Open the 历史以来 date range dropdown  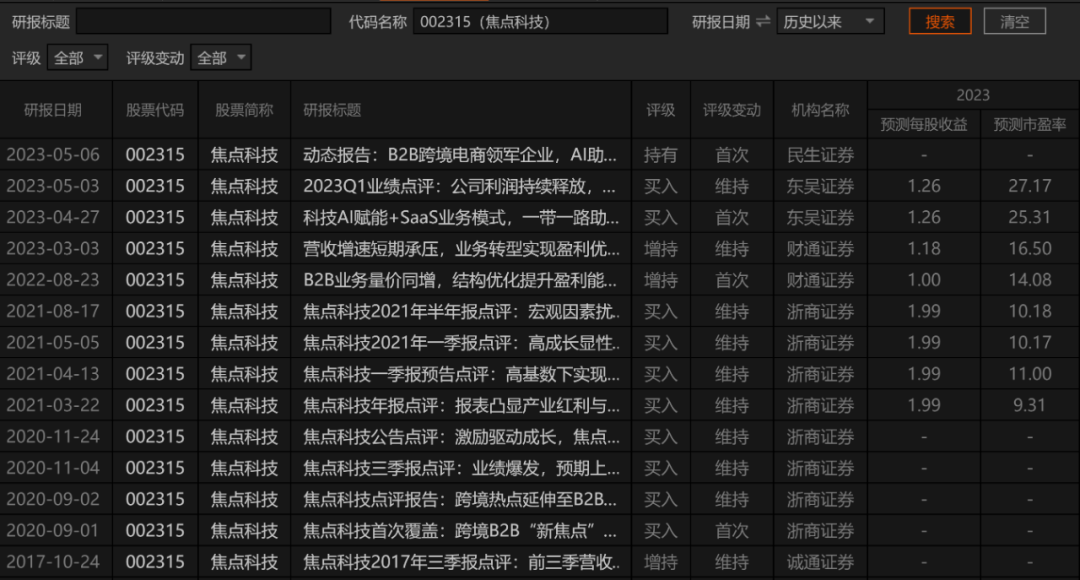coord(830,22)
